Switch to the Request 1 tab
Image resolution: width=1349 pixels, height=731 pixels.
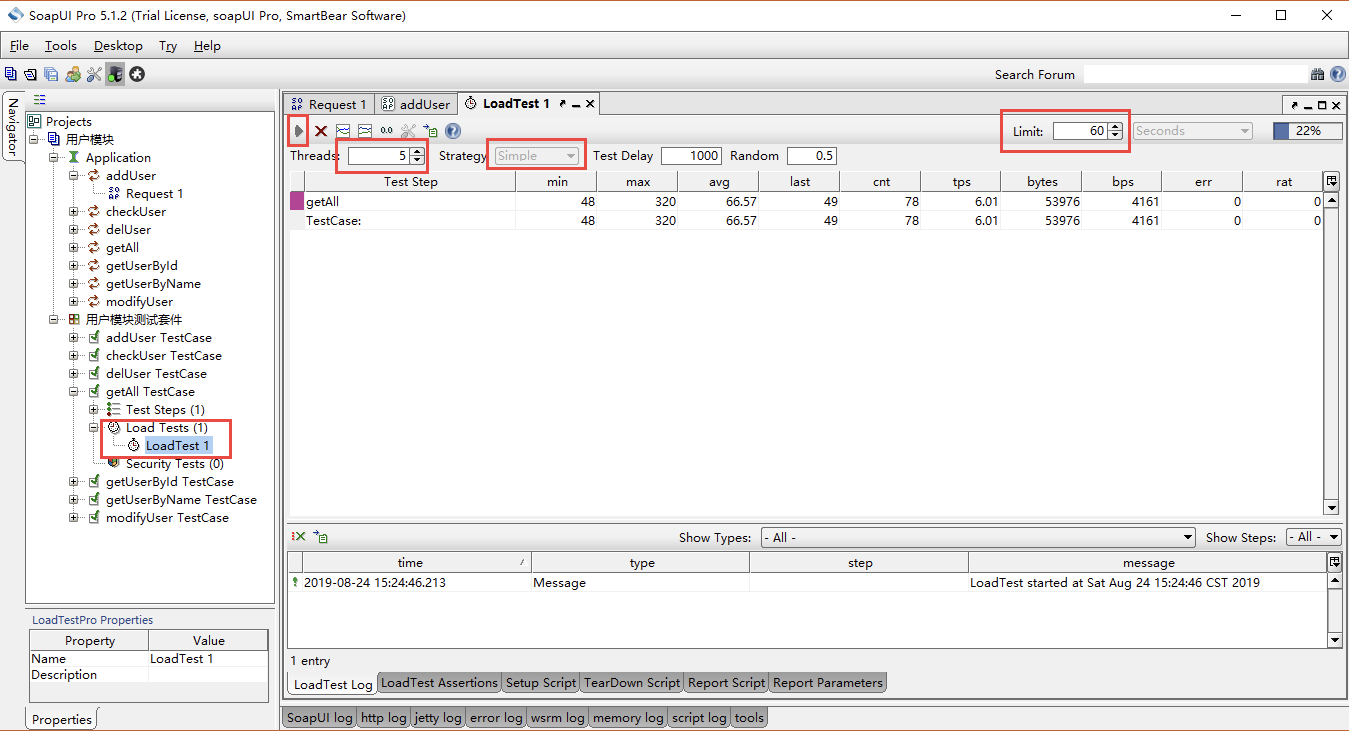pos(328,104)
